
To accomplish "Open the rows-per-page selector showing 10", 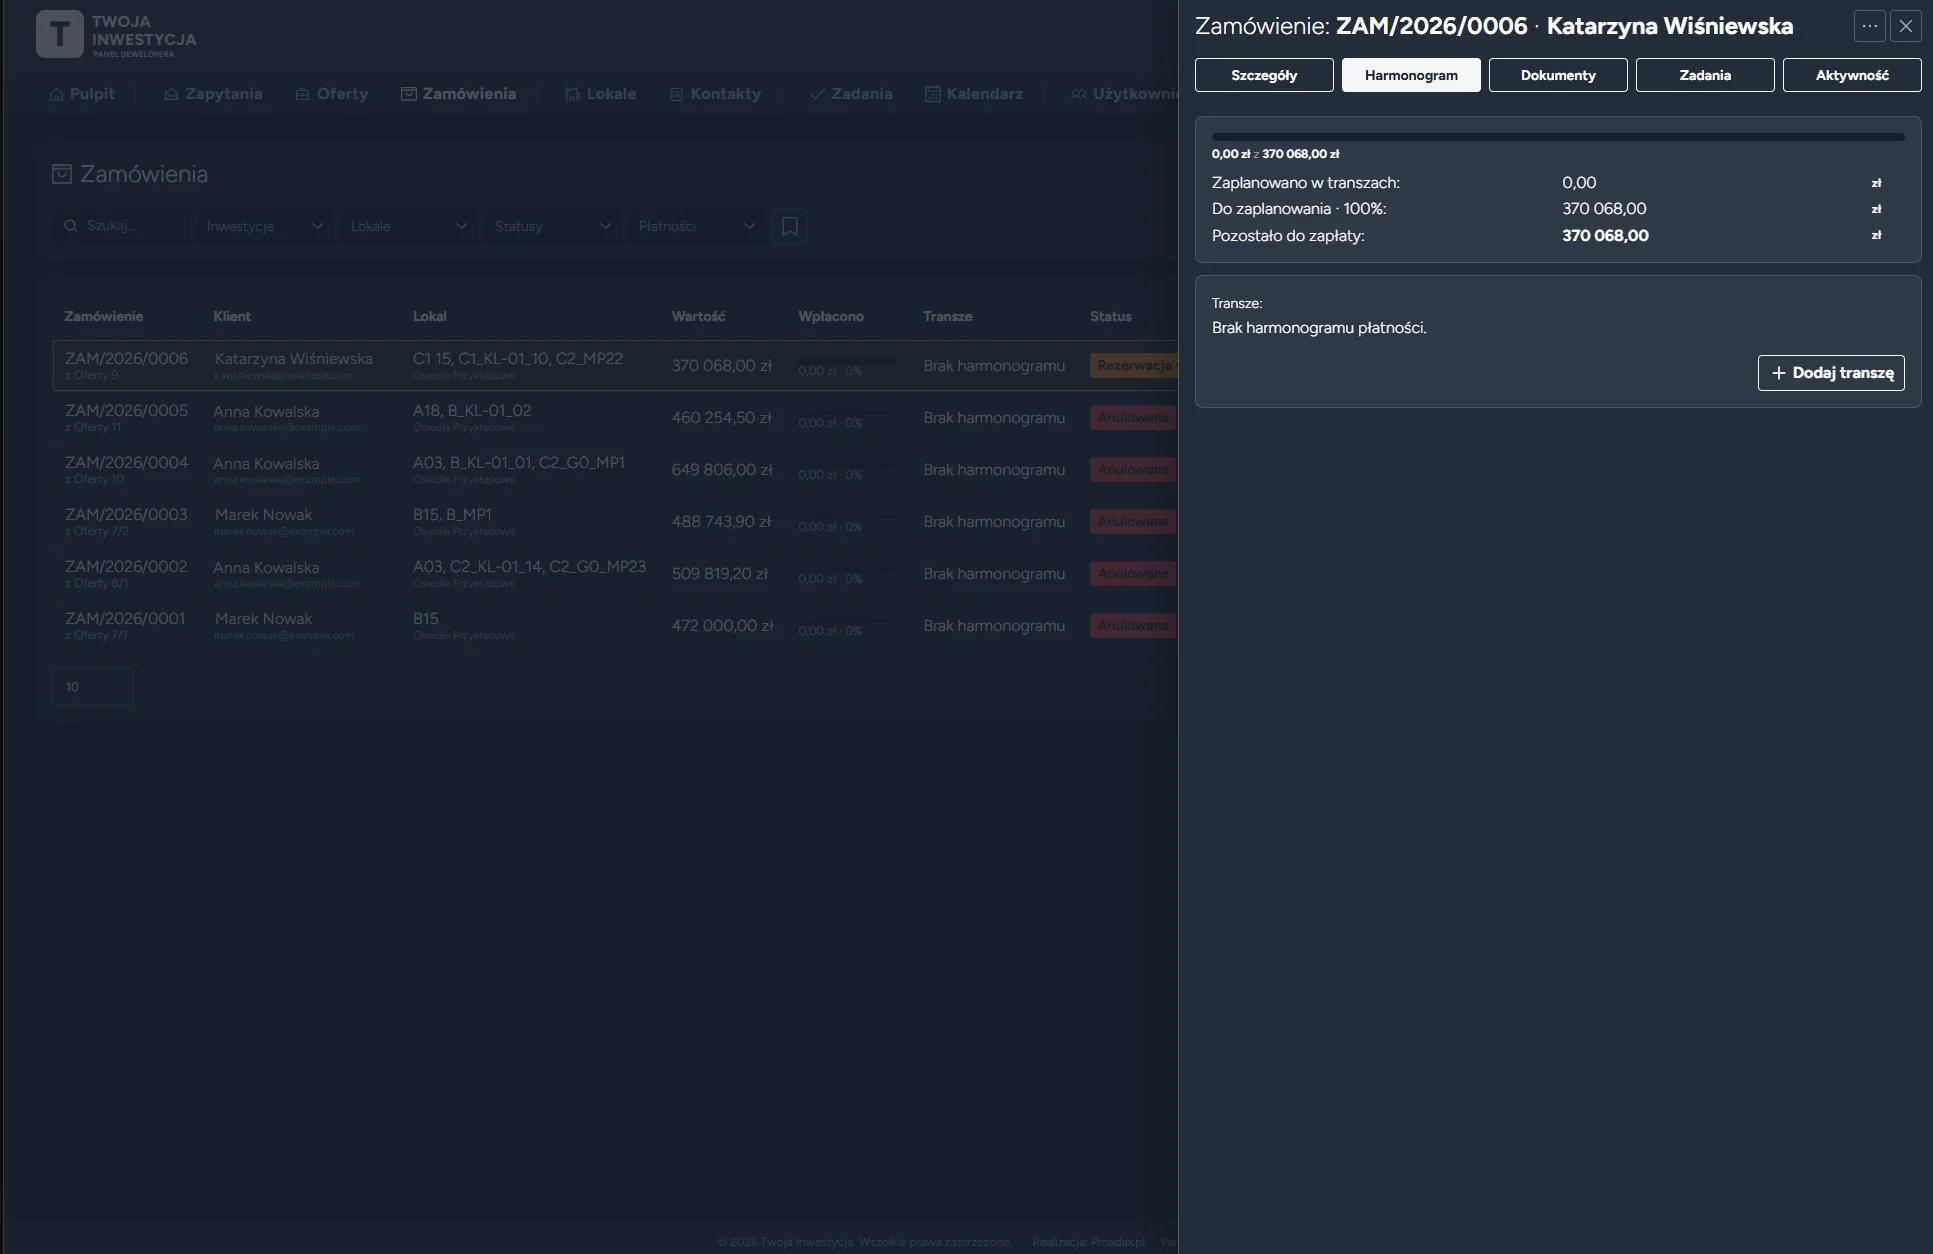I will tap(93, 687).
